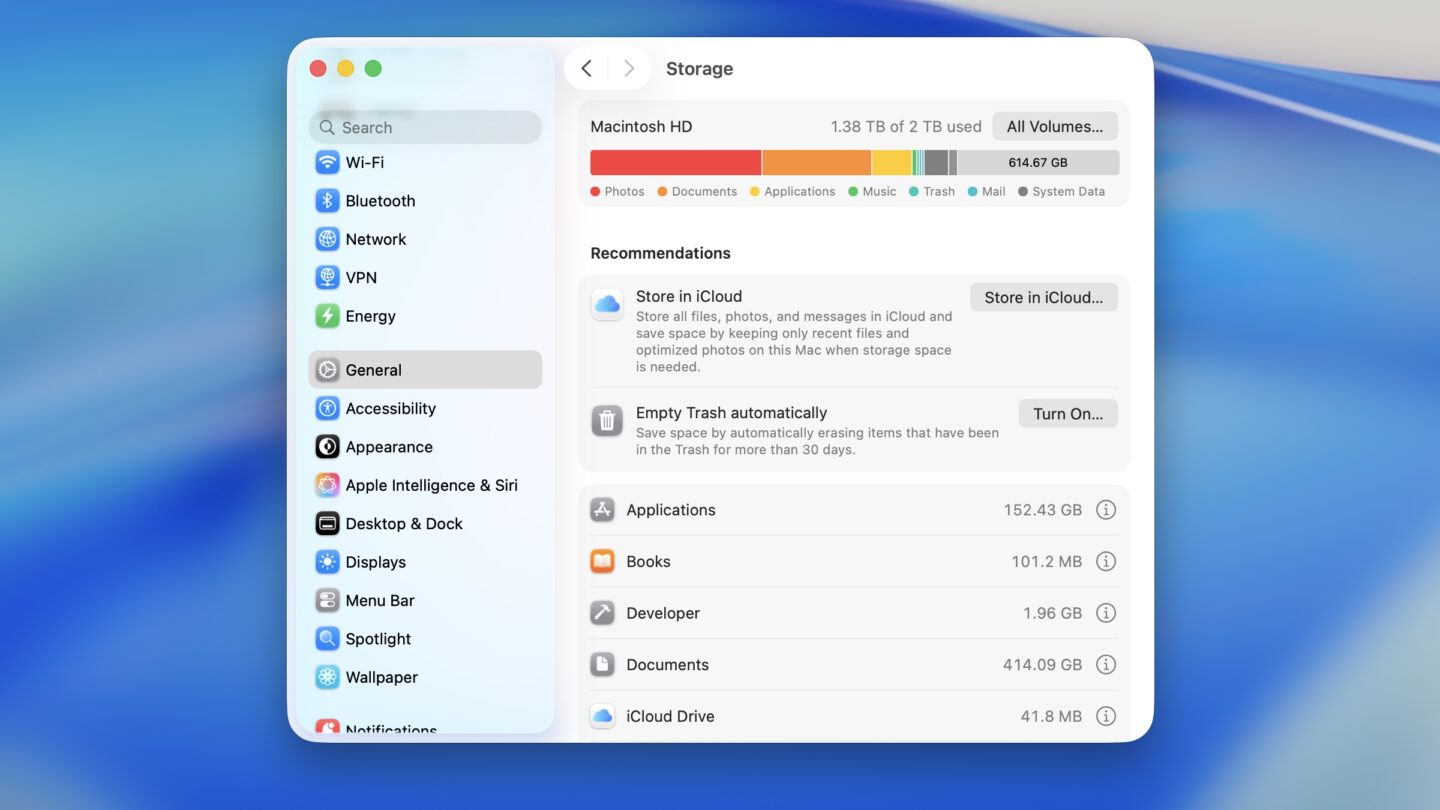Expand info for the Documents category
The height and width of the screenshot is (810, 1440).
coord(1106,664)
